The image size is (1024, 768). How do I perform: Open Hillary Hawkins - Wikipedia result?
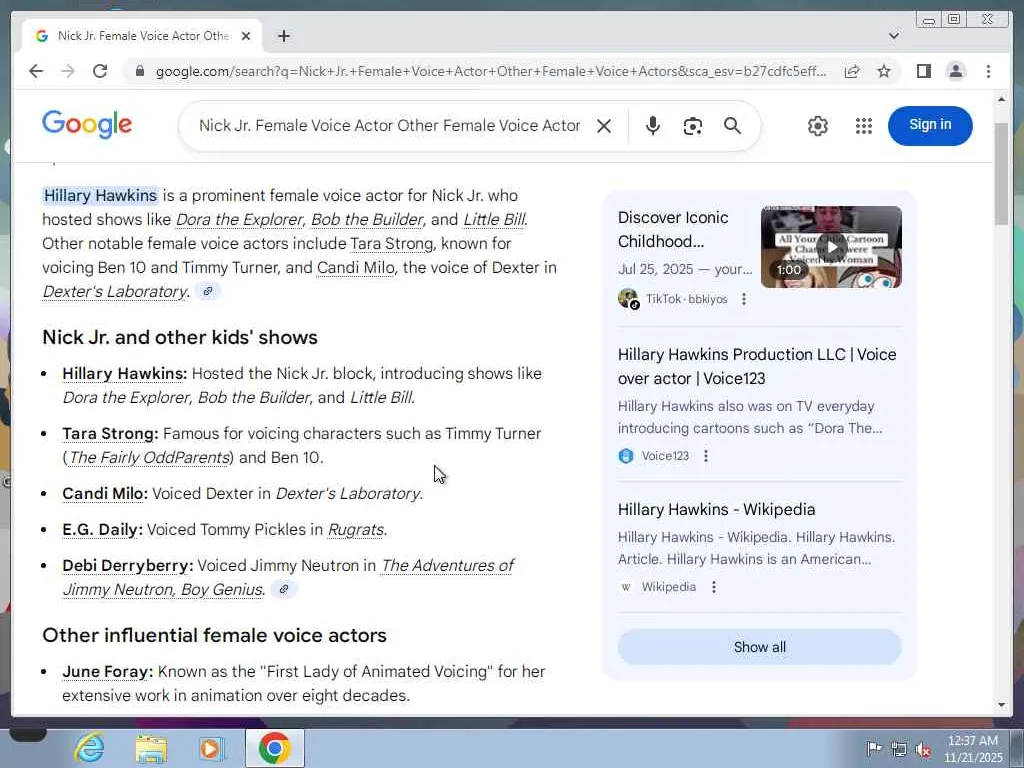tap(716, 509)
